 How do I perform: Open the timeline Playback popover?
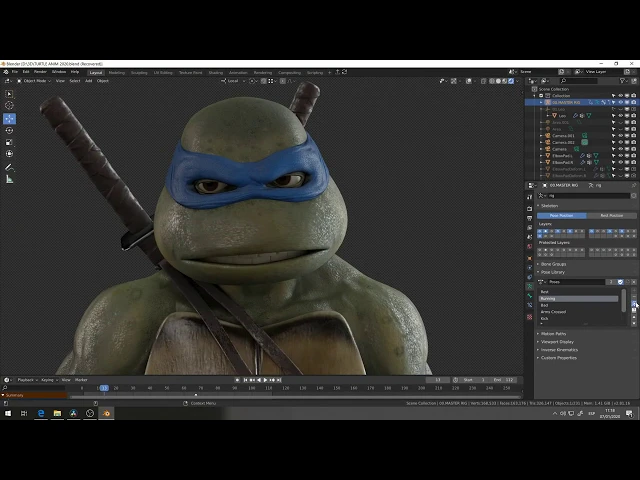[27, 380]
